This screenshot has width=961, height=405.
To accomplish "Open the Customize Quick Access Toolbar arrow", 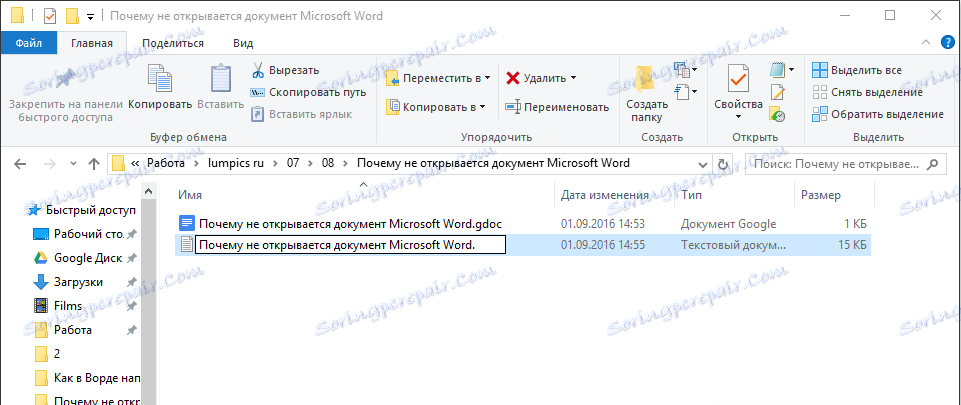I will [90, 17].
